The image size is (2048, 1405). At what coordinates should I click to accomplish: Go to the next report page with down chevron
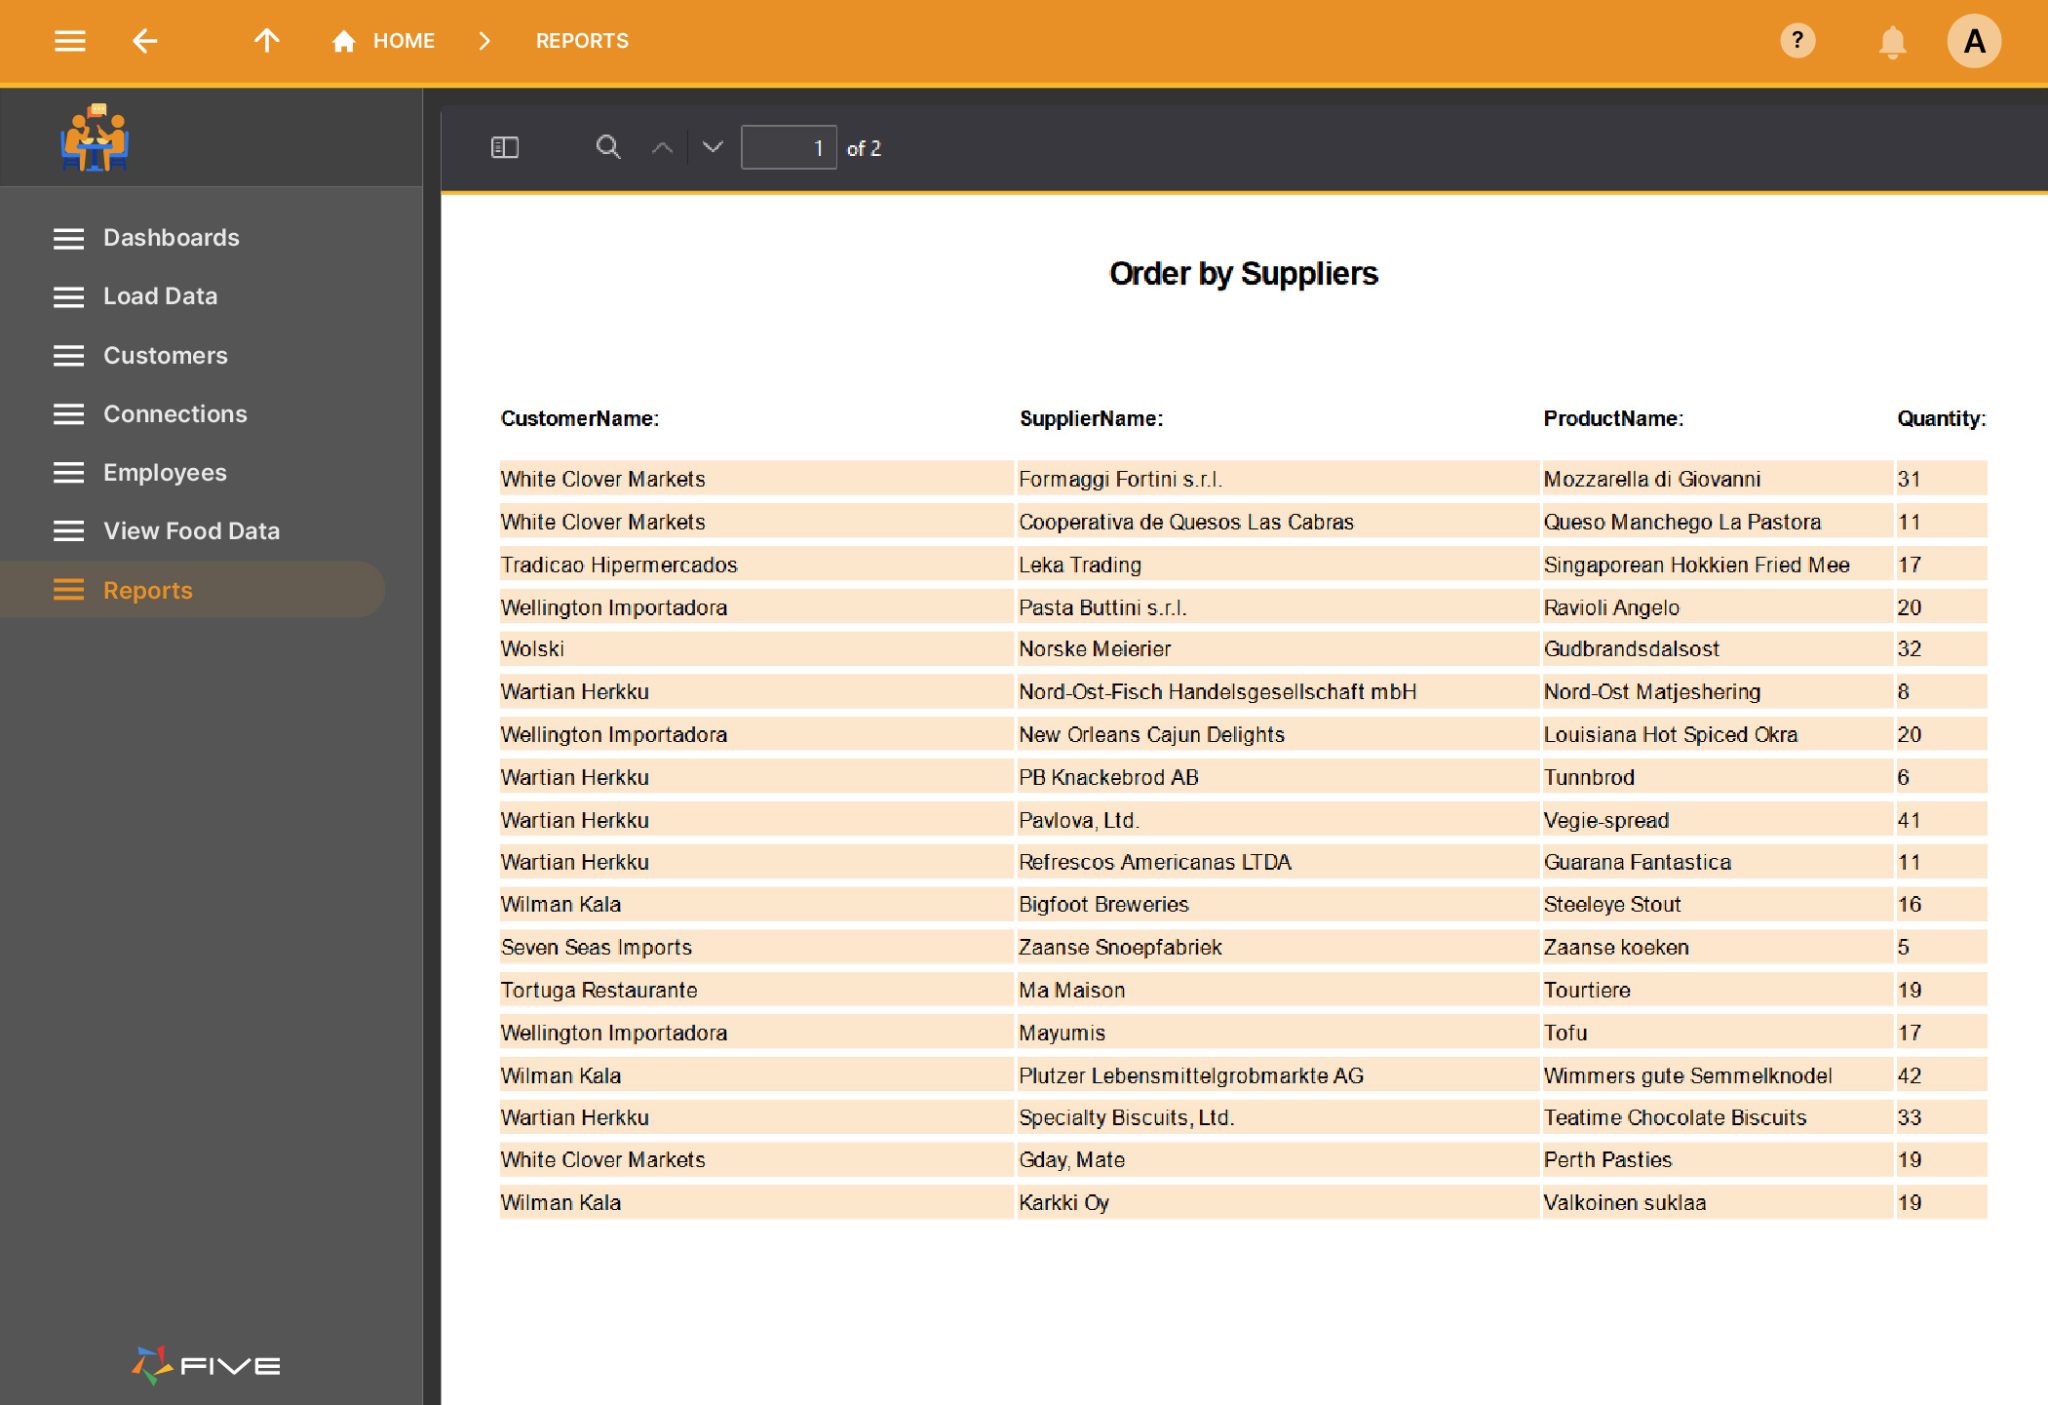pyautogui.click(x=711, y=147)
